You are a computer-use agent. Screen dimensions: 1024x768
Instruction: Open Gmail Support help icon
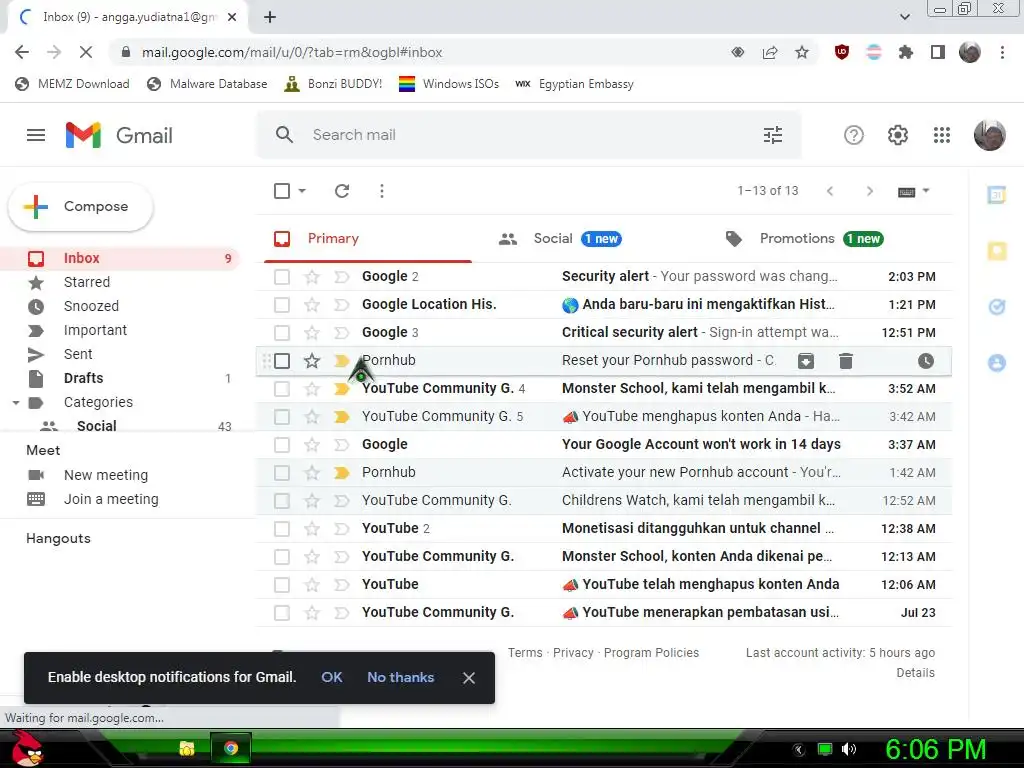coord(854,135)
